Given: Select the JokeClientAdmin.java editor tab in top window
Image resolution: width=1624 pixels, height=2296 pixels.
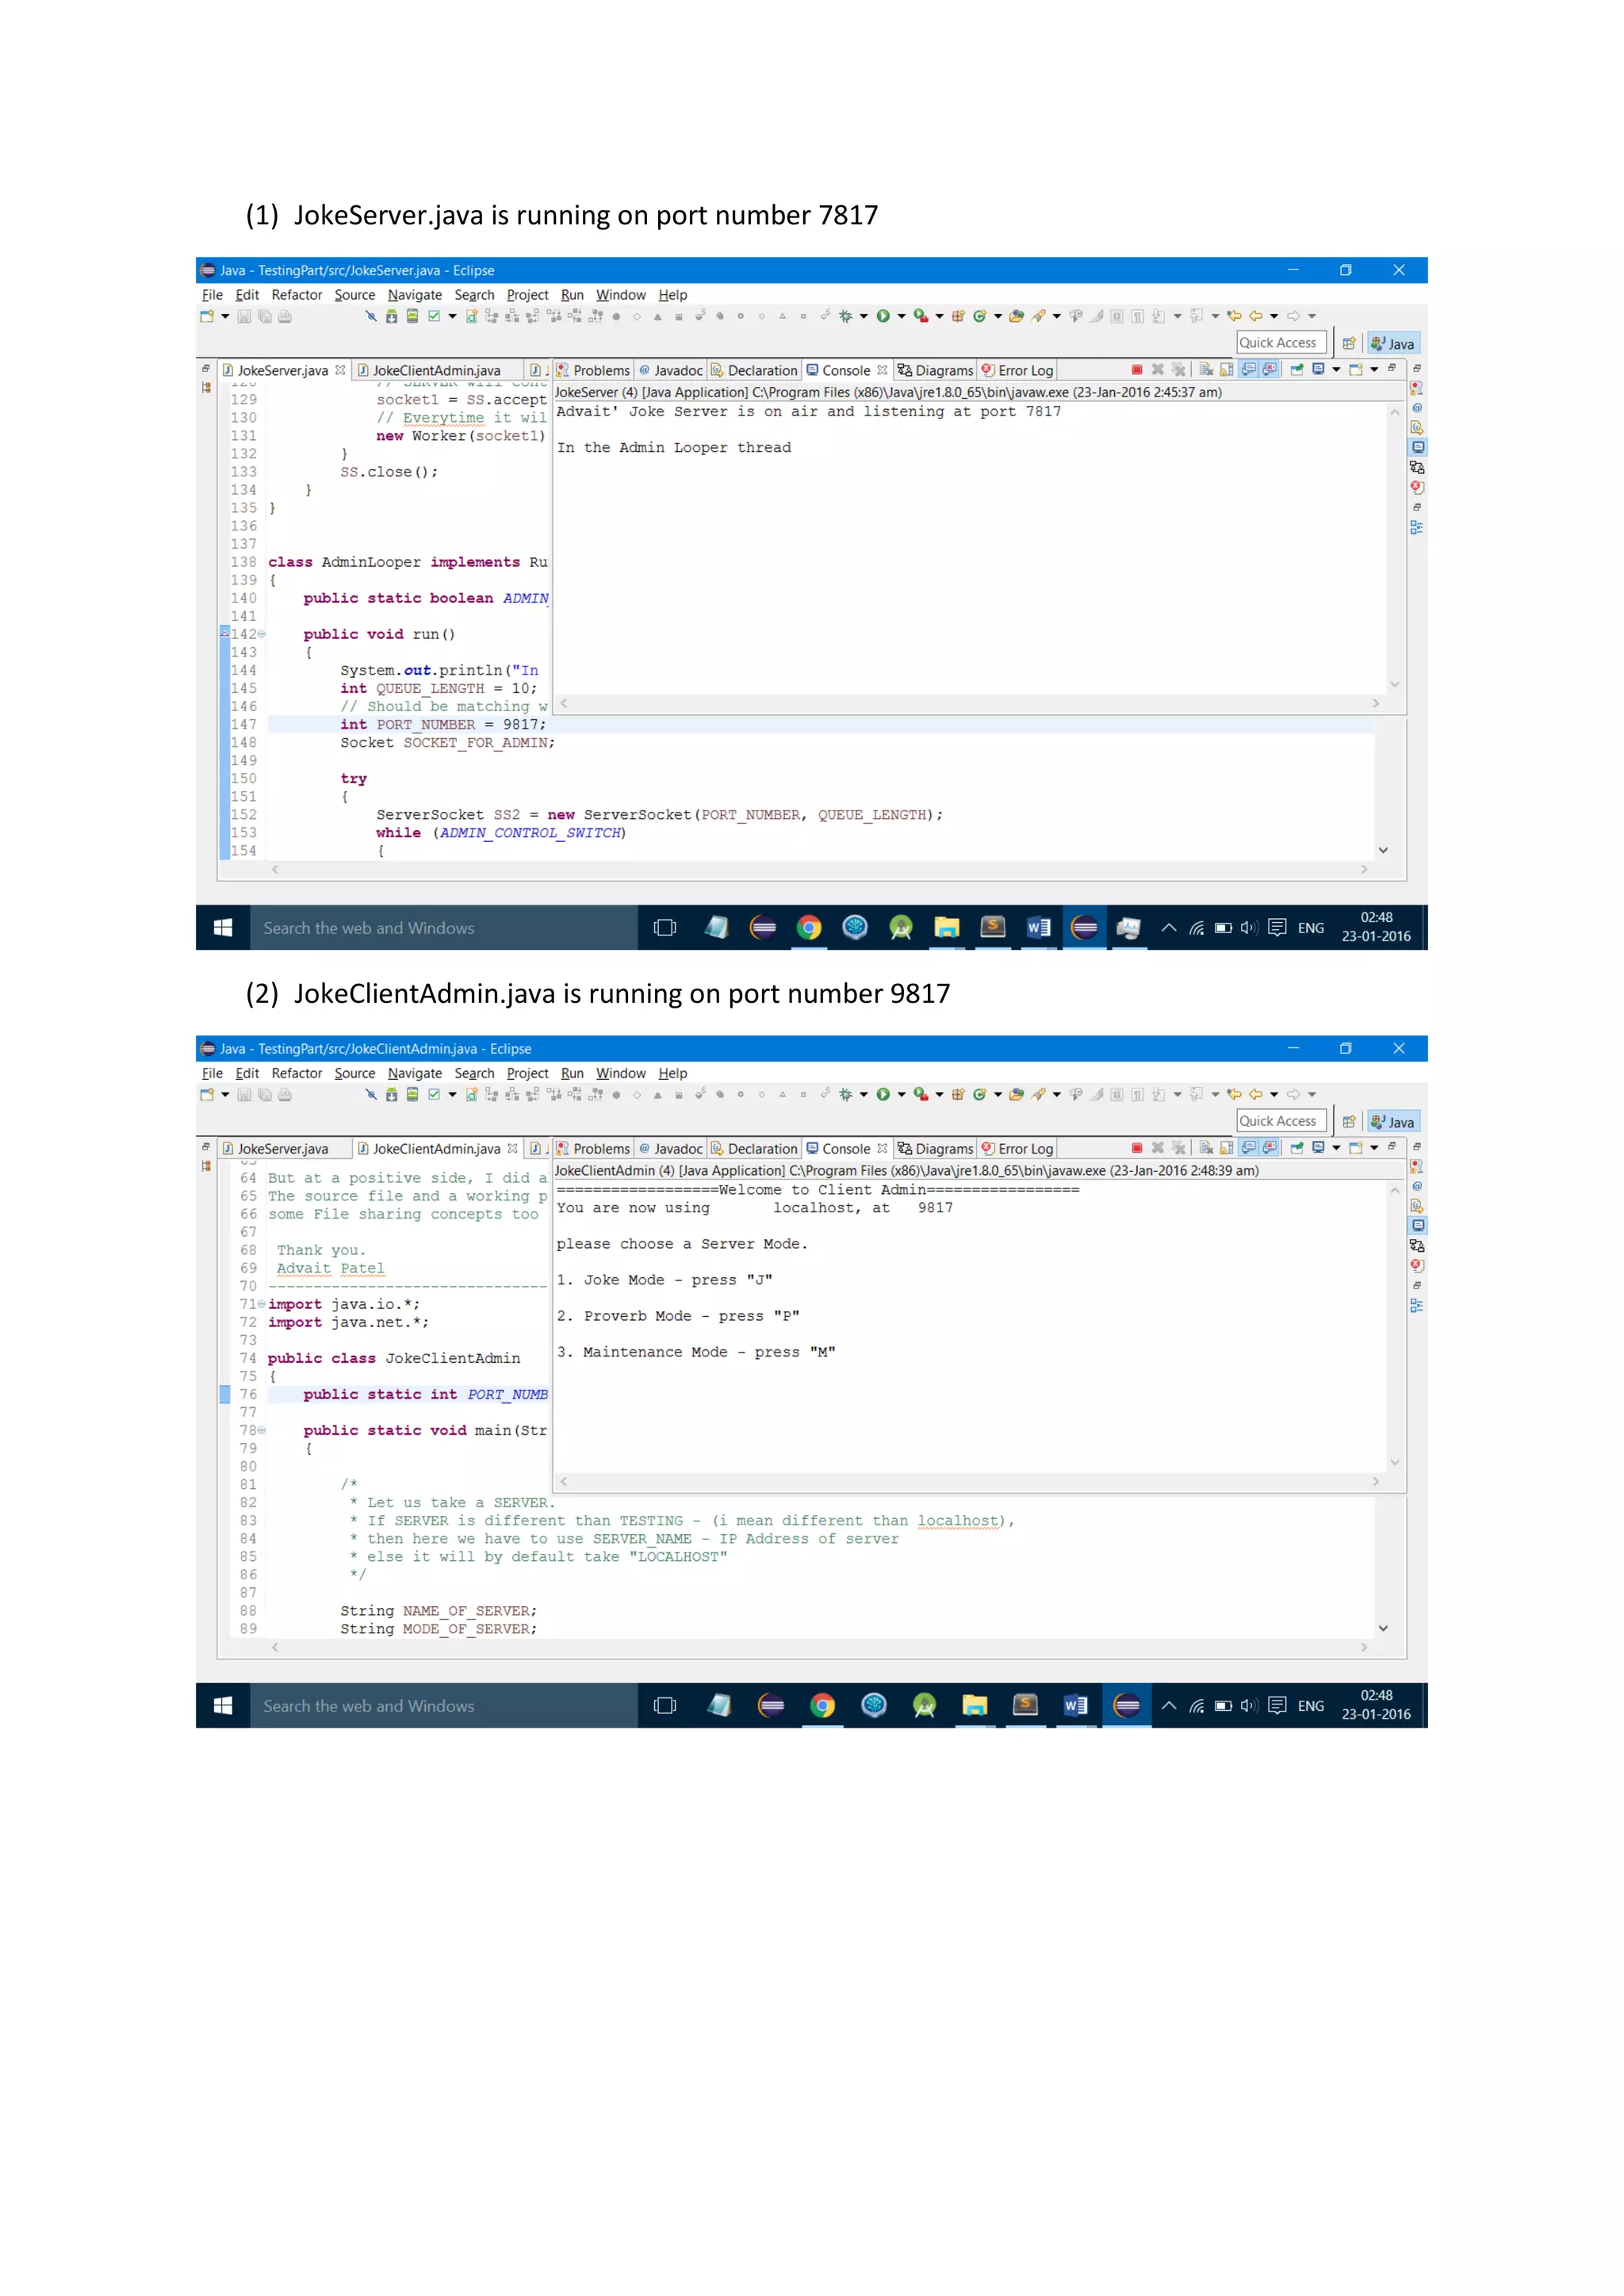Looking at the screenshot, I should [436, 371].
